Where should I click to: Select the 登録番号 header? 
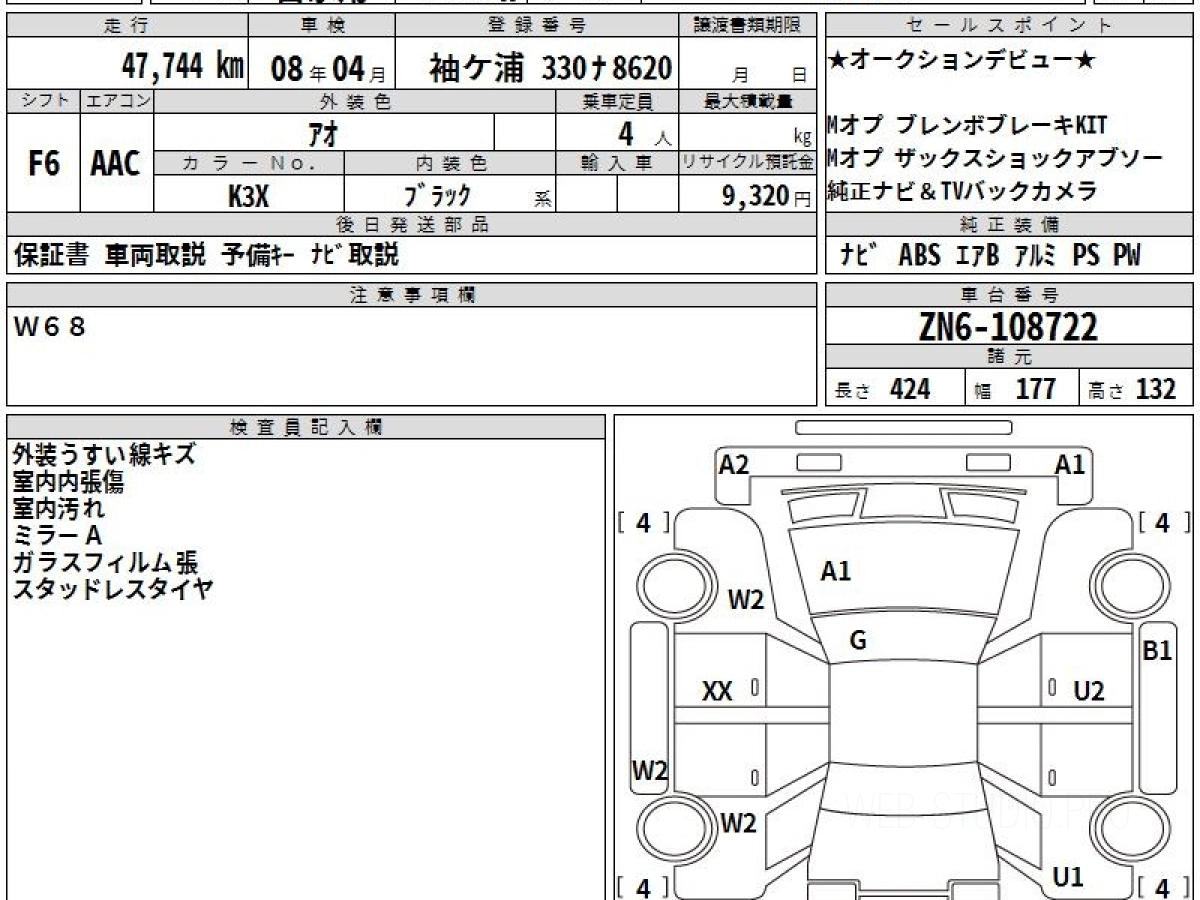[538, 26]
